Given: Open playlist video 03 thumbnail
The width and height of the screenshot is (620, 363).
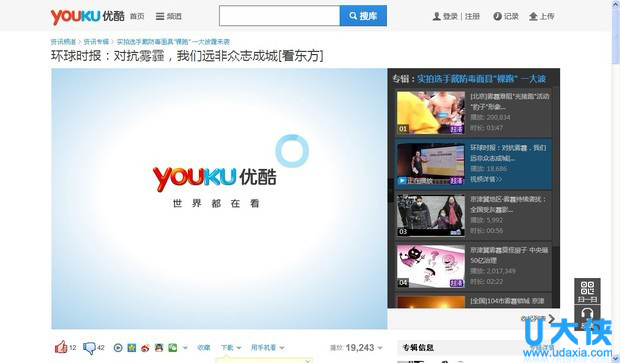Looking at the screenshot, I should coord(431,216).
